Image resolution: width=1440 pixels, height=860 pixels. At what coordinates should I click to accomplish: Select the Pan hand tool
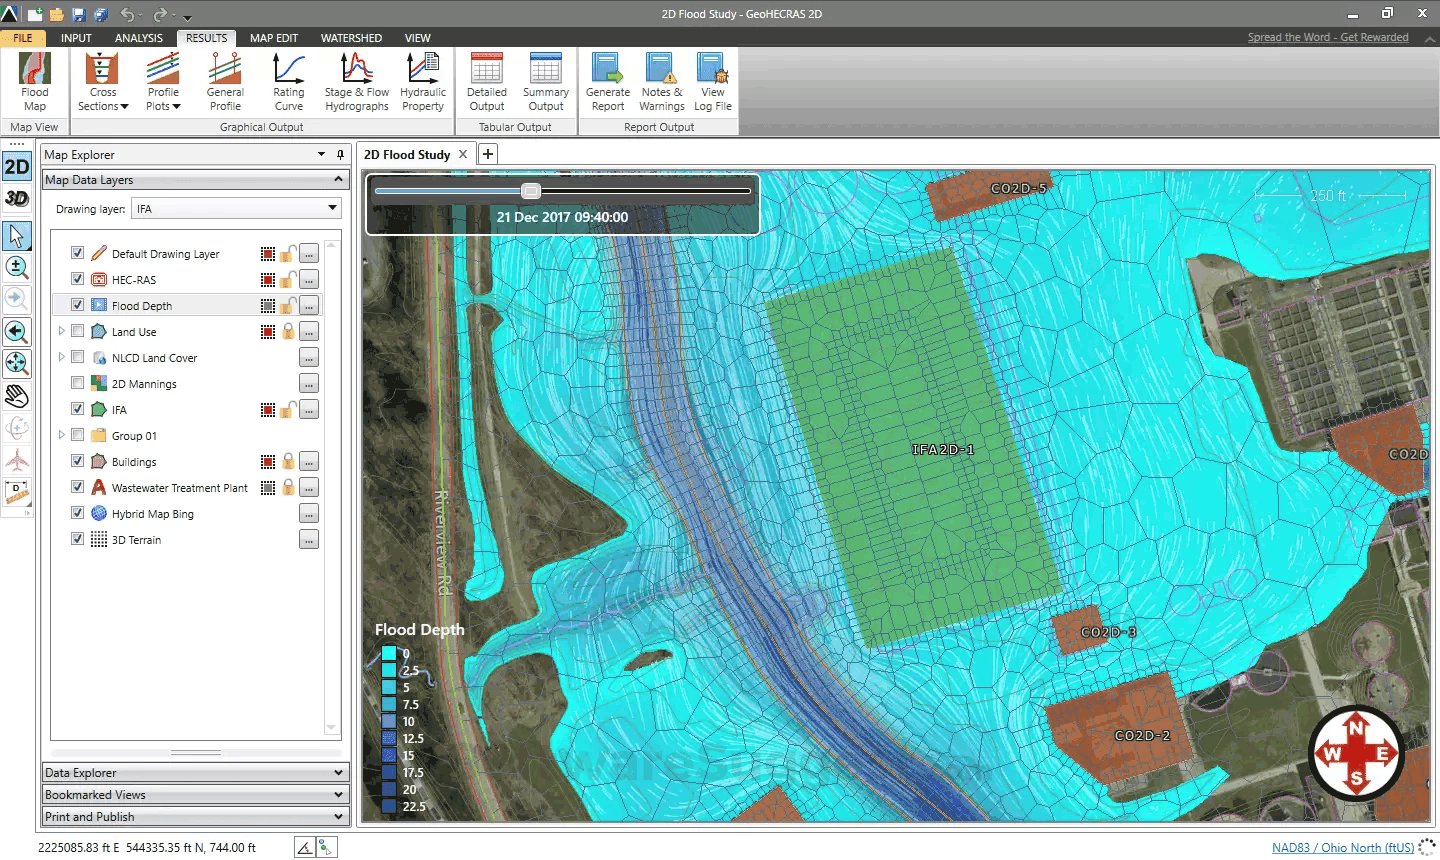point(17,395)
